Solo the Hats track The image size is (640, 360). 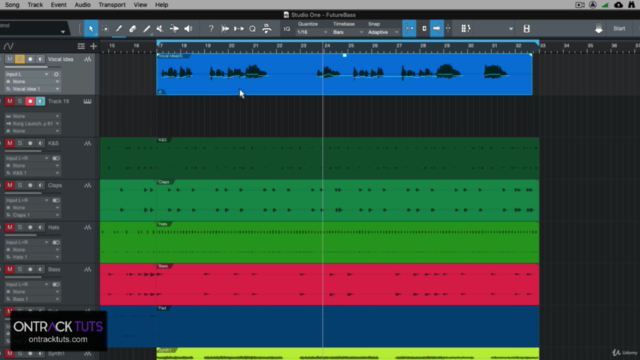[x=20, y=227]
